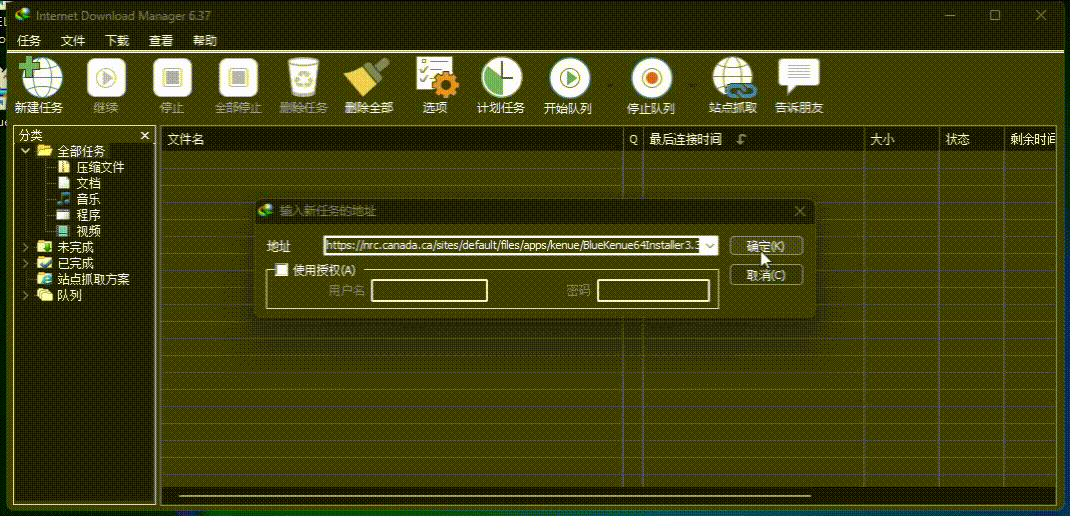Image resolution: width=1070 pixels, height=516 pixels.
Task: Click the 删除任务 recycle bin icon
Action: 303,77
